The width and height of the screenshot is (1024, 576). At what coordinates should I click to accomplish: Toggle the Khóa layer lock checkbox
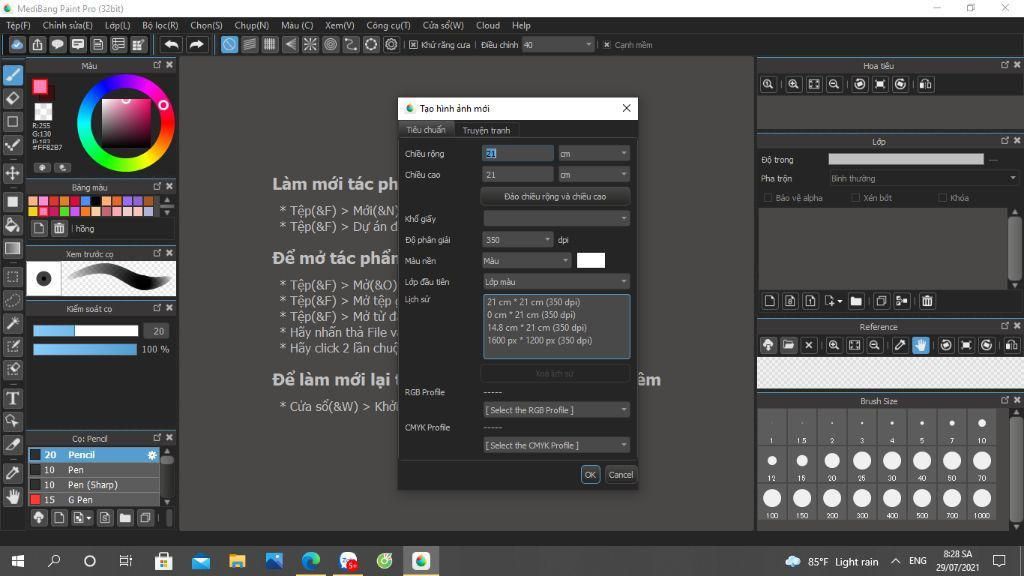pos(942,198)
